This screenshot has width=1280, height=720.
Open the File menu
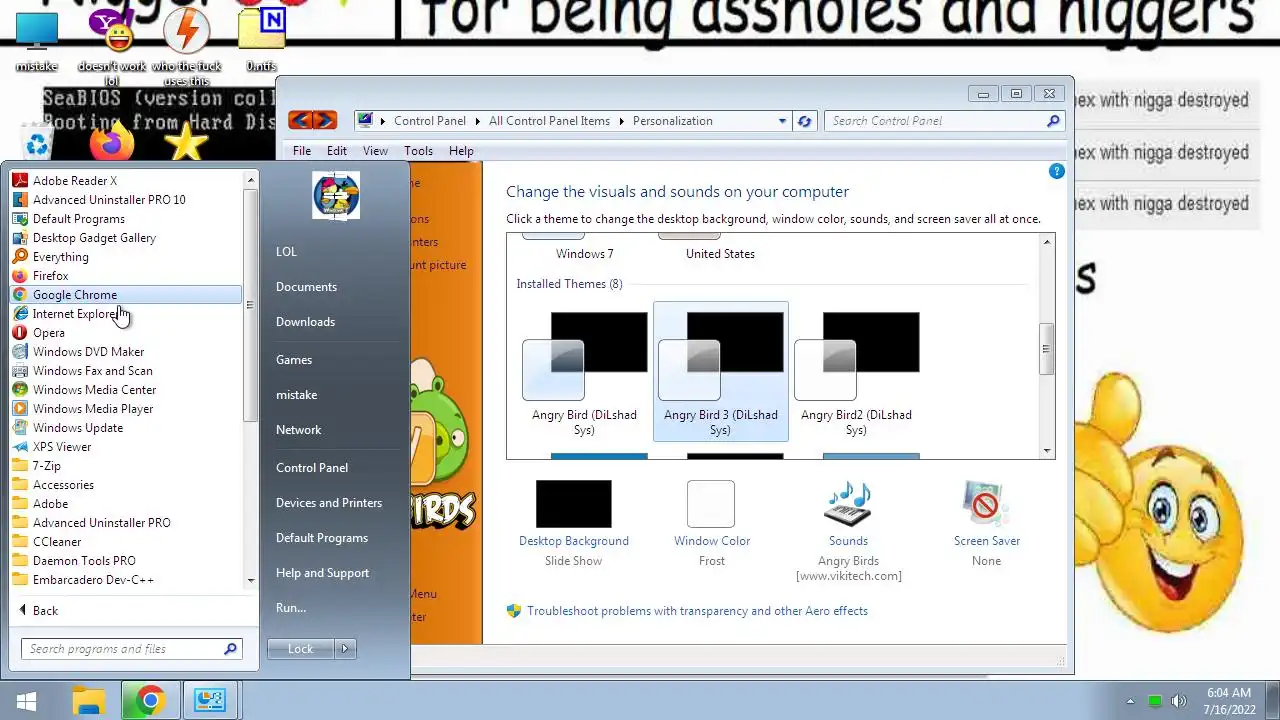click(301, 151)
